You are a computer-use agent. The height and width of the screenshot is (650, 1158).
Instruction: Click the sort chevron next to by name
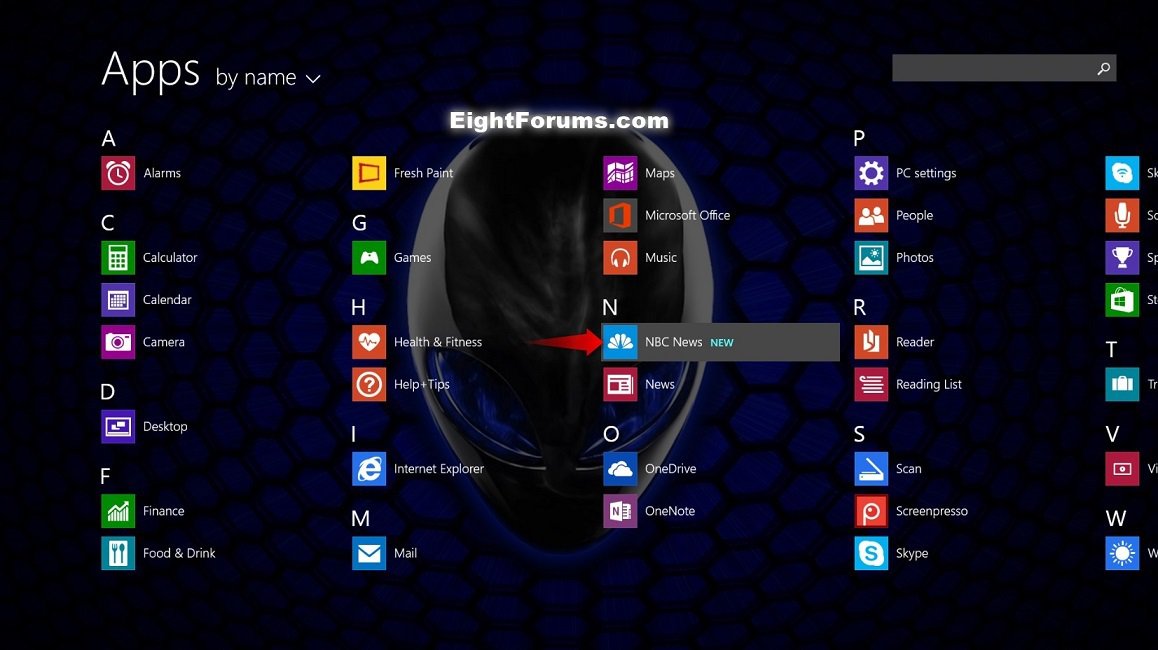click(x=313, y=79)
